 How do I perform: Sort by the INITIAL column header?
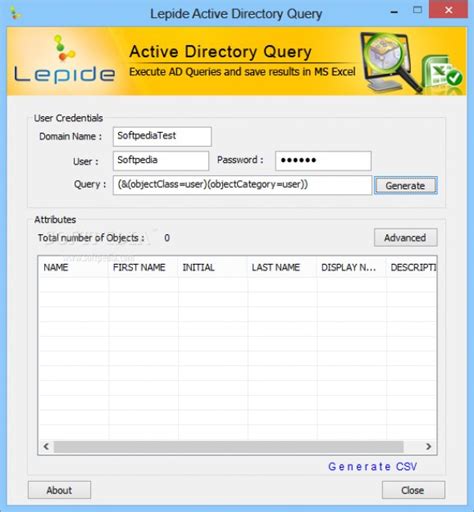[213, 267]
